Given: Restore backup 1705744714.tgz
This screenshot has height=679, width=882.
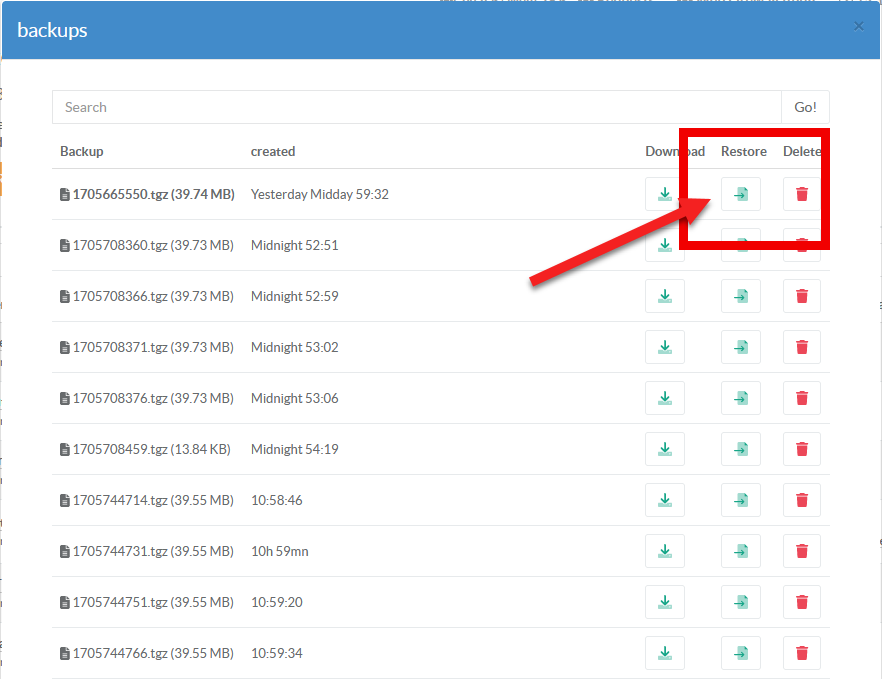Looking at the screenshot, I should click(740, 500).
